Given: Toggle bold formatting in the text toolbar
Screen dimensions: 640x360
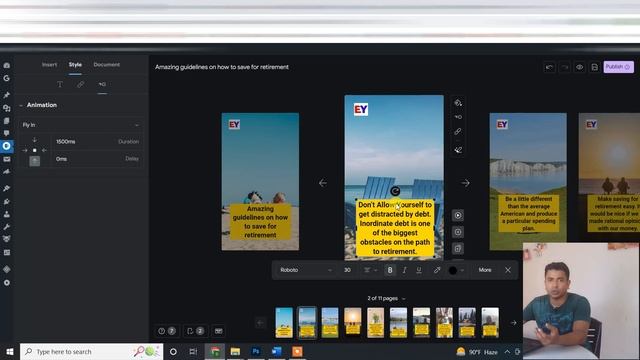Looking at the screenshot, I should [x=390, y=270].
